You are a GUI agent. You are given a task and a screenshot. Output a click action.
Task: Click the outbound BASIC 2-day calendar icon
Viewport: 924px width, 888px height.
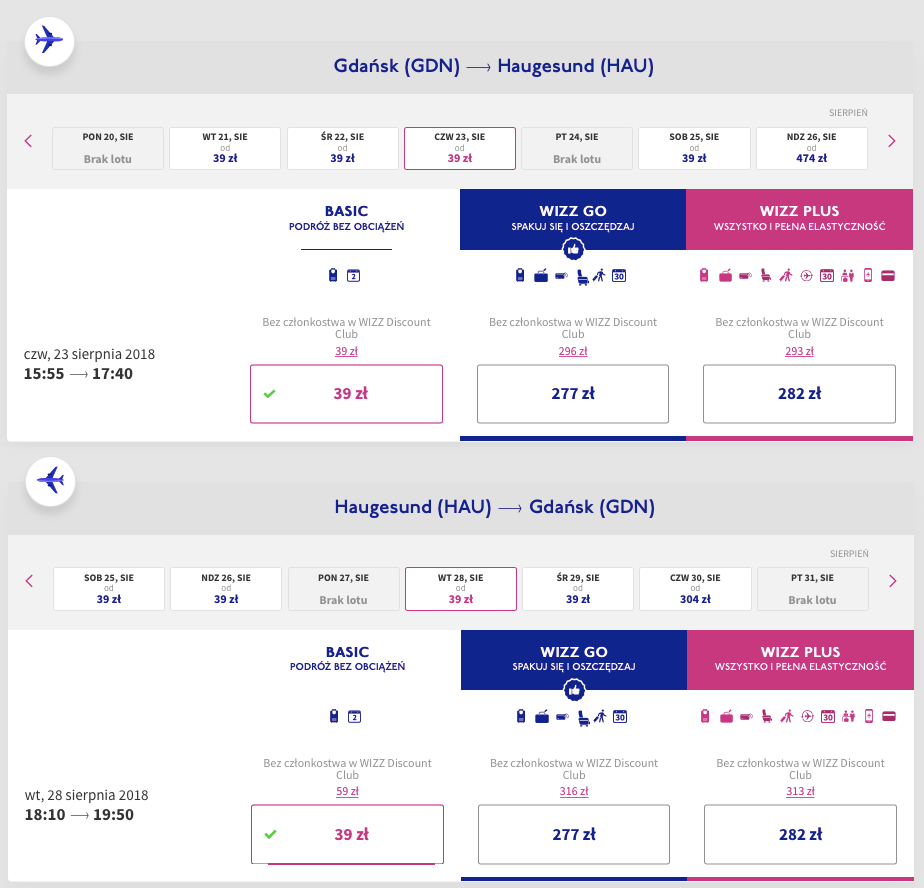[353, 276]
